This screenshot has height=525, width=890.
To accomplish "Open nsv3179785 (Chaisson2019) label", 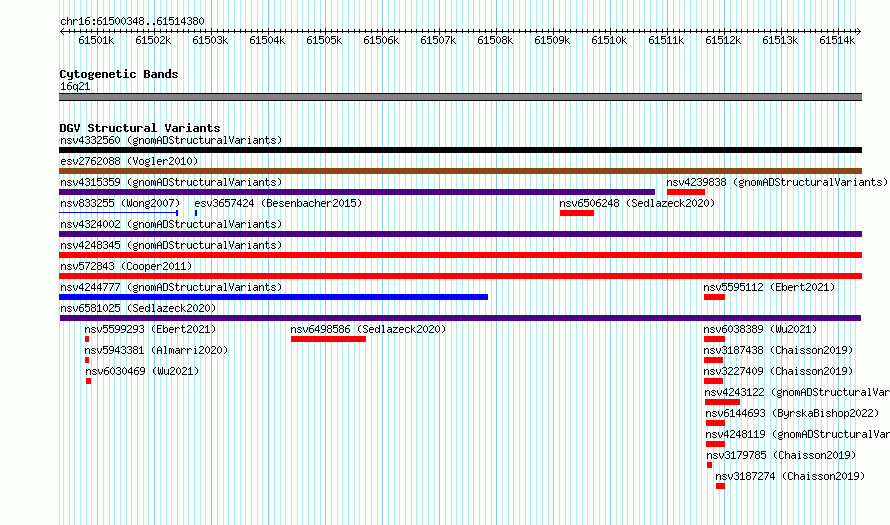I will 781,455.
